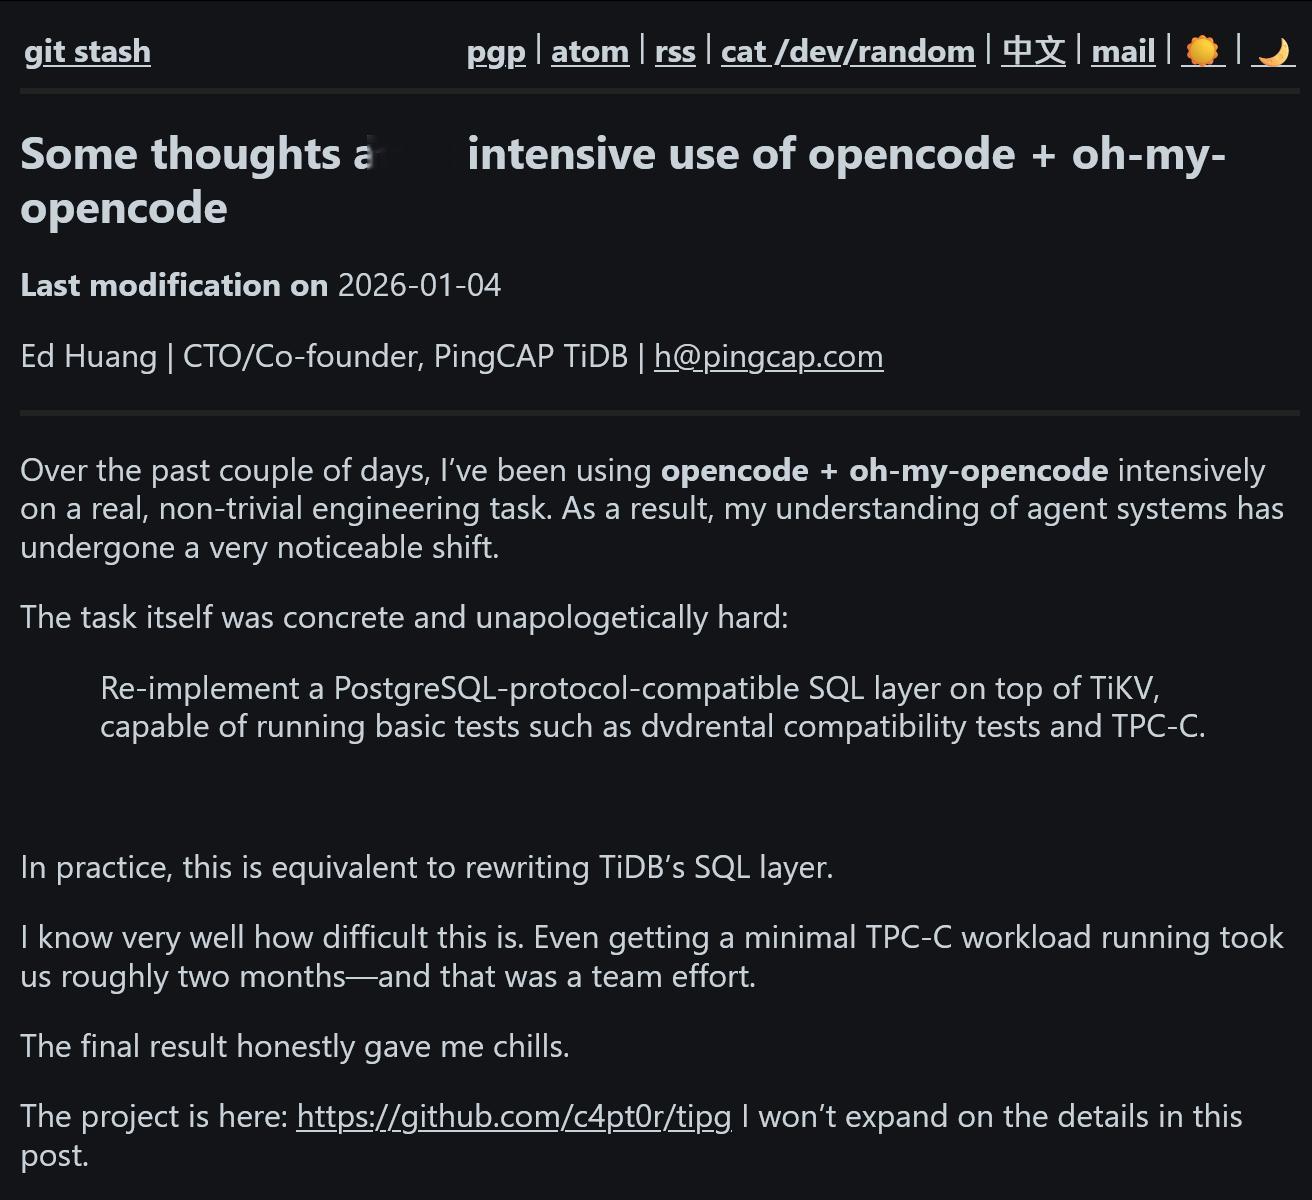1312x1200 pixels.
Task: Click bold "opencode + oh-my-opencode" in first paragraph
Action: tap(884, 470)
